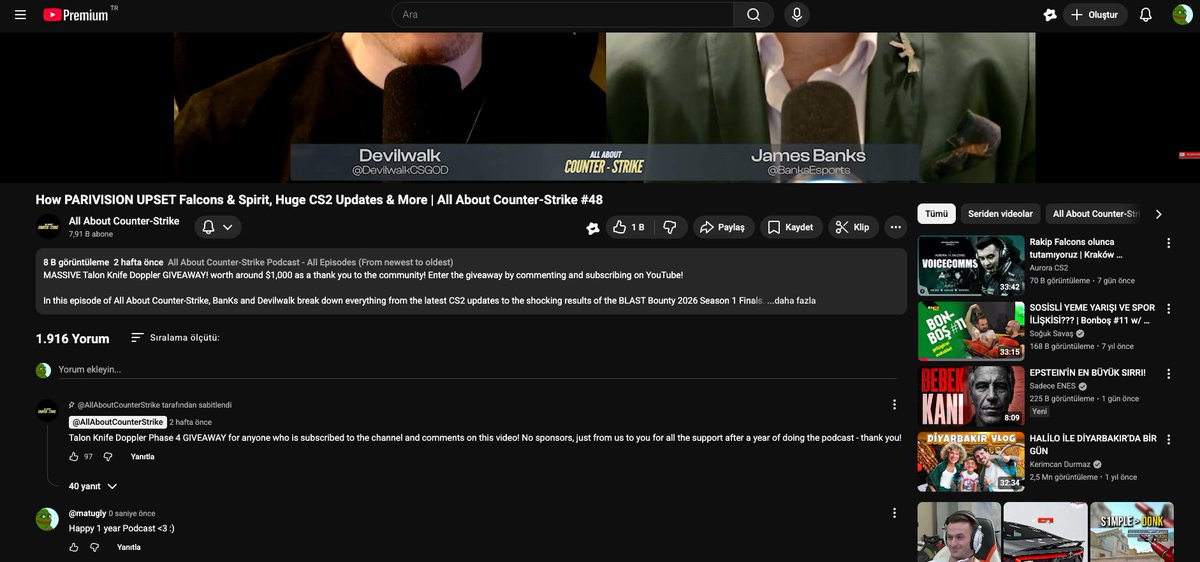The height and width of the screenshot is (562, 1200).
Task: Open the notifications bell in header
Action: [x=1146, y=15]
